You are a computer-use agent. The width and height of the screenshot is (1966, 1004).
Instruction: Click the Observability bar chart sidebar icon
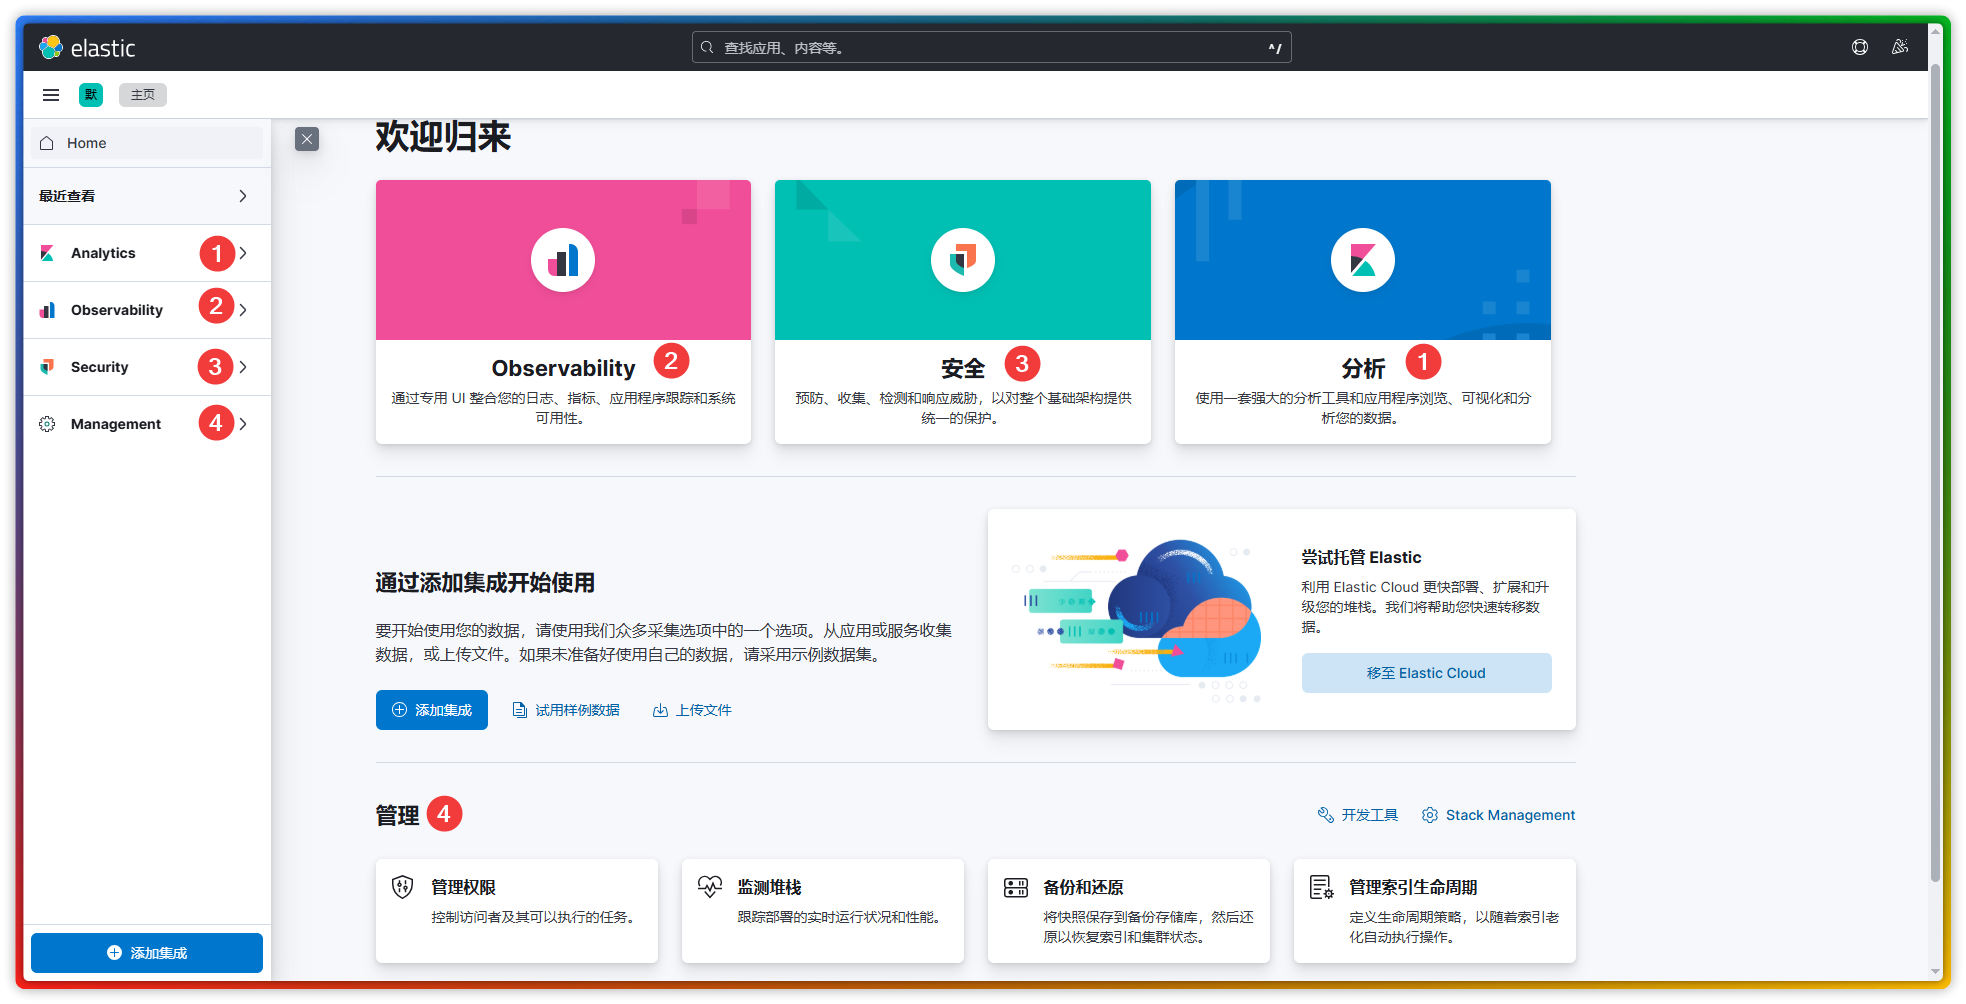pyautogui.click(x=47, y=310)
